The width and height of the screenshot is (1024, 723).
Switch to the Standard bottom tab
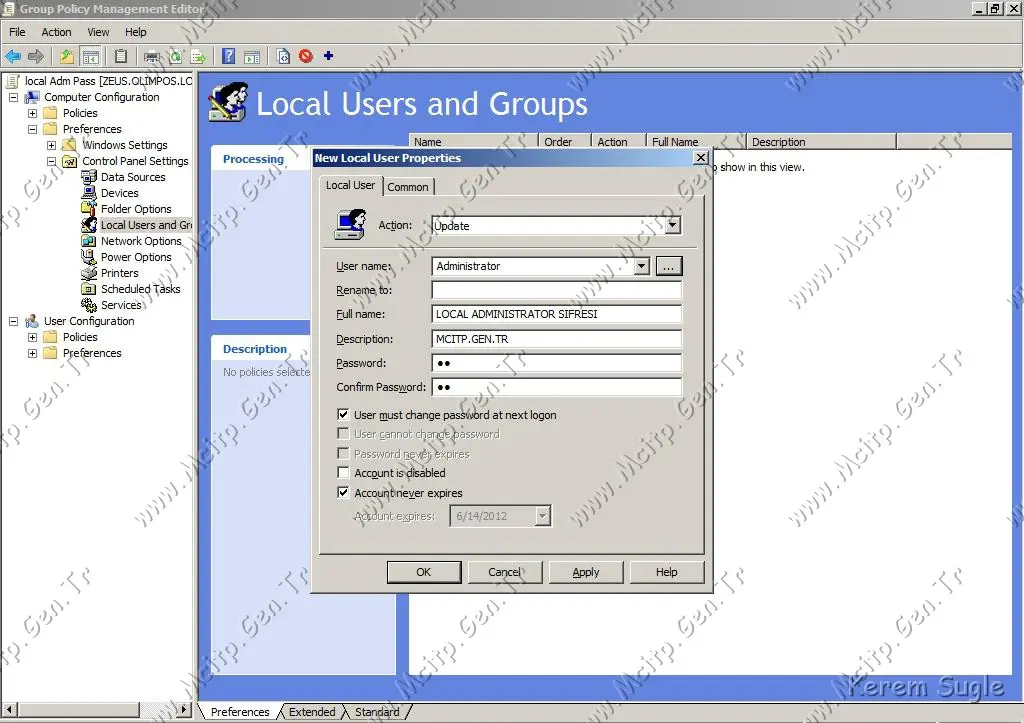(377, 712)
